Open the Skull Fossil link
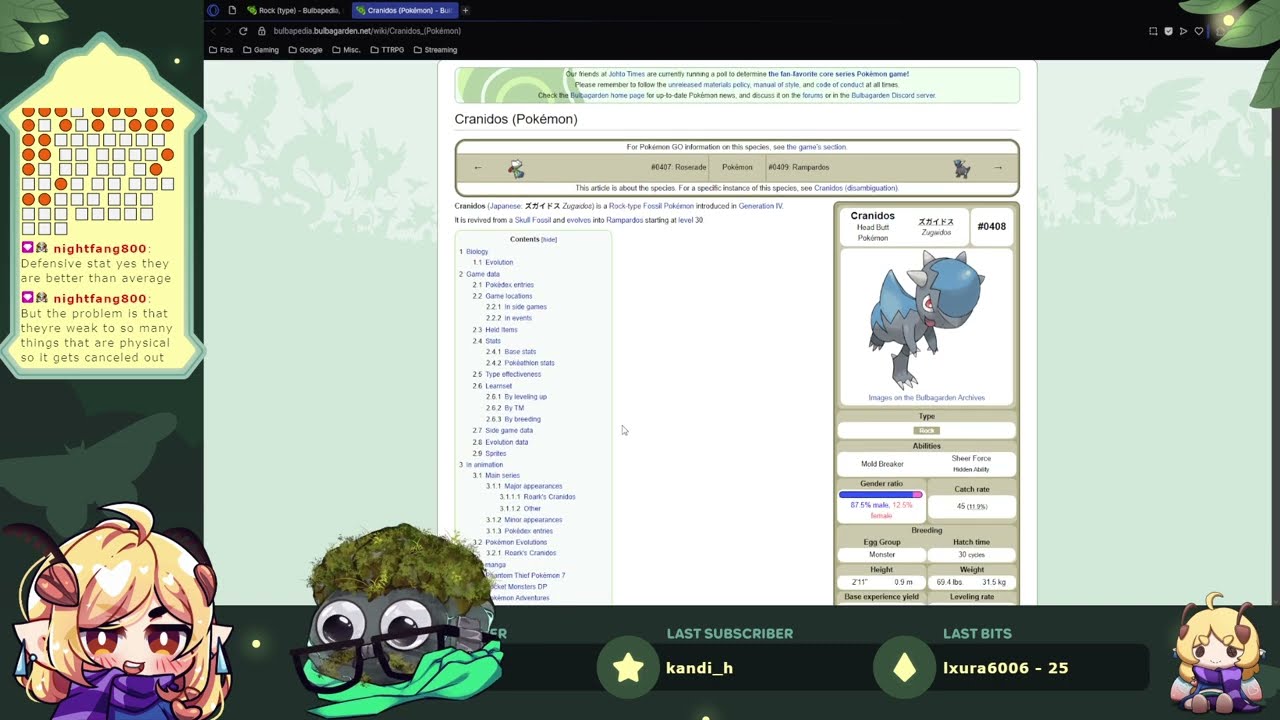1280x720 pixels. 533,220
